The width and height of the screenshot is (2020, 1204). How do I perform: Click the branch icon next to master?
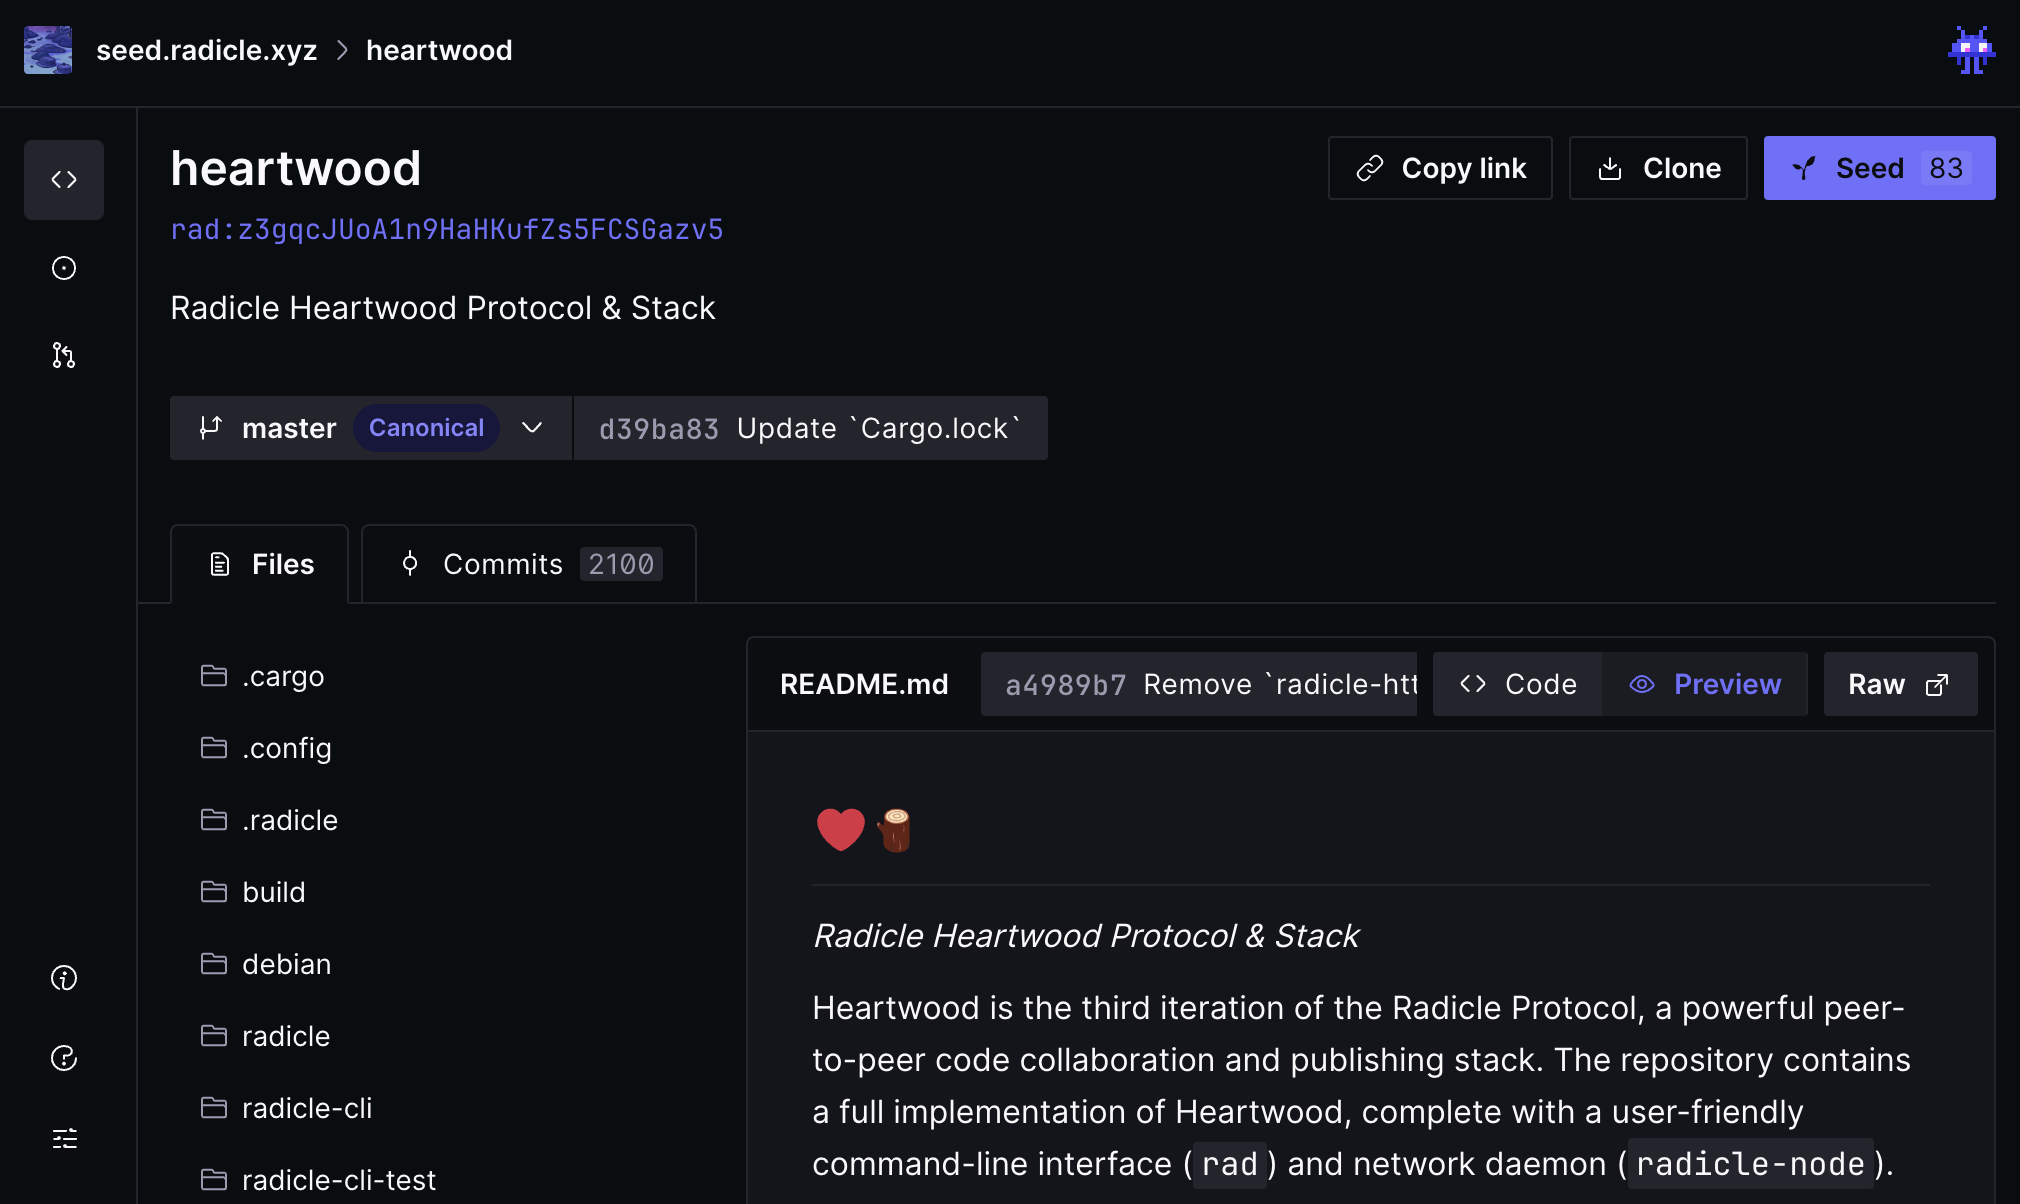point(210,428)
